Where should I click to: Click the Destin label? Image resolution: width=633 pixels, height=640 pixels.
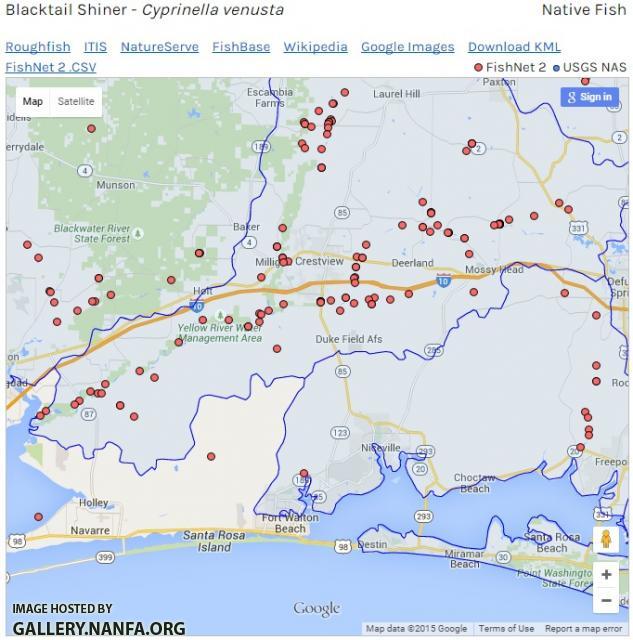coord(372,544)
